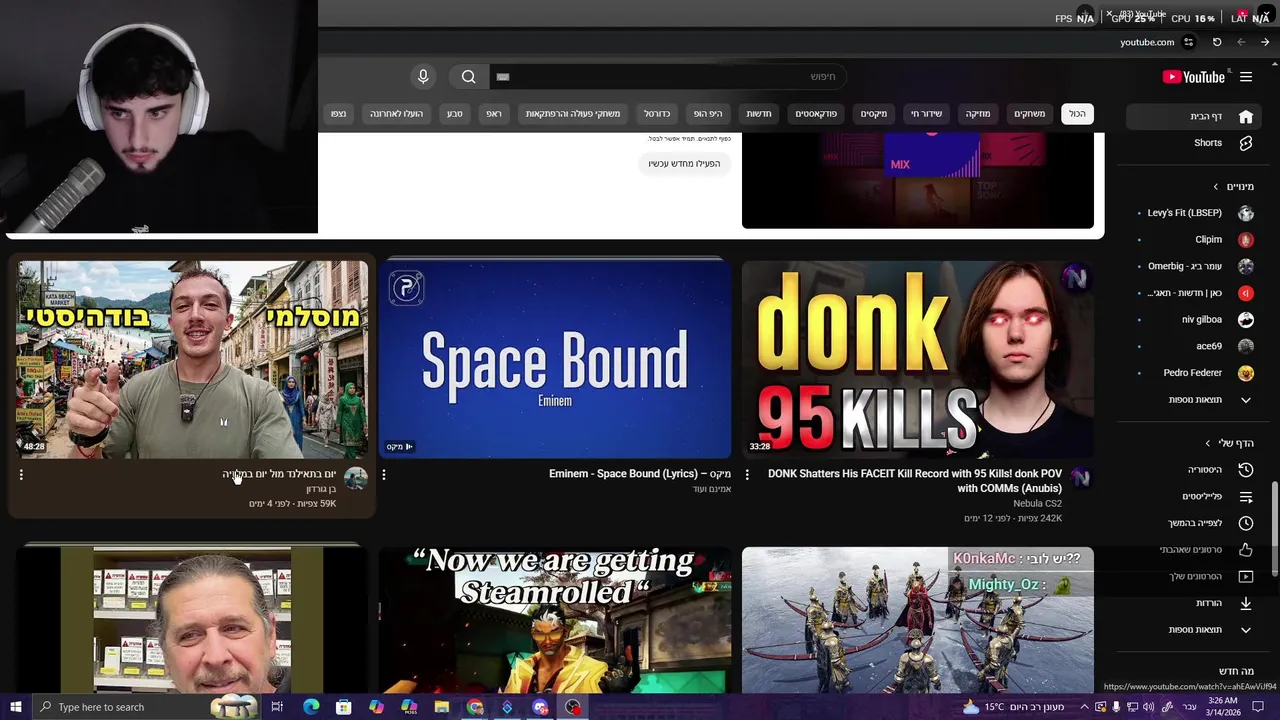Open File Explorer from taskbar
Viewport: 1280px width, 720px height.
[442, 707]
